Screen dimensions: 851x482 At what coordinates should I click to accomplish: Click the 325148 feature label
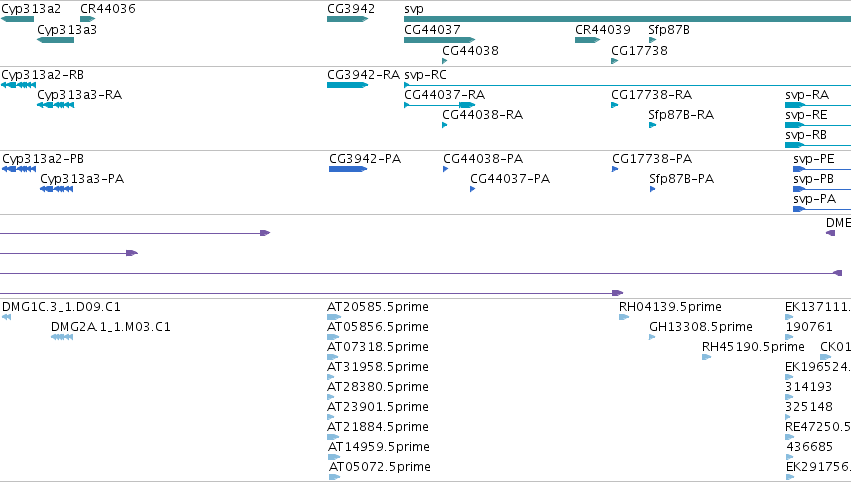point(809,407)
